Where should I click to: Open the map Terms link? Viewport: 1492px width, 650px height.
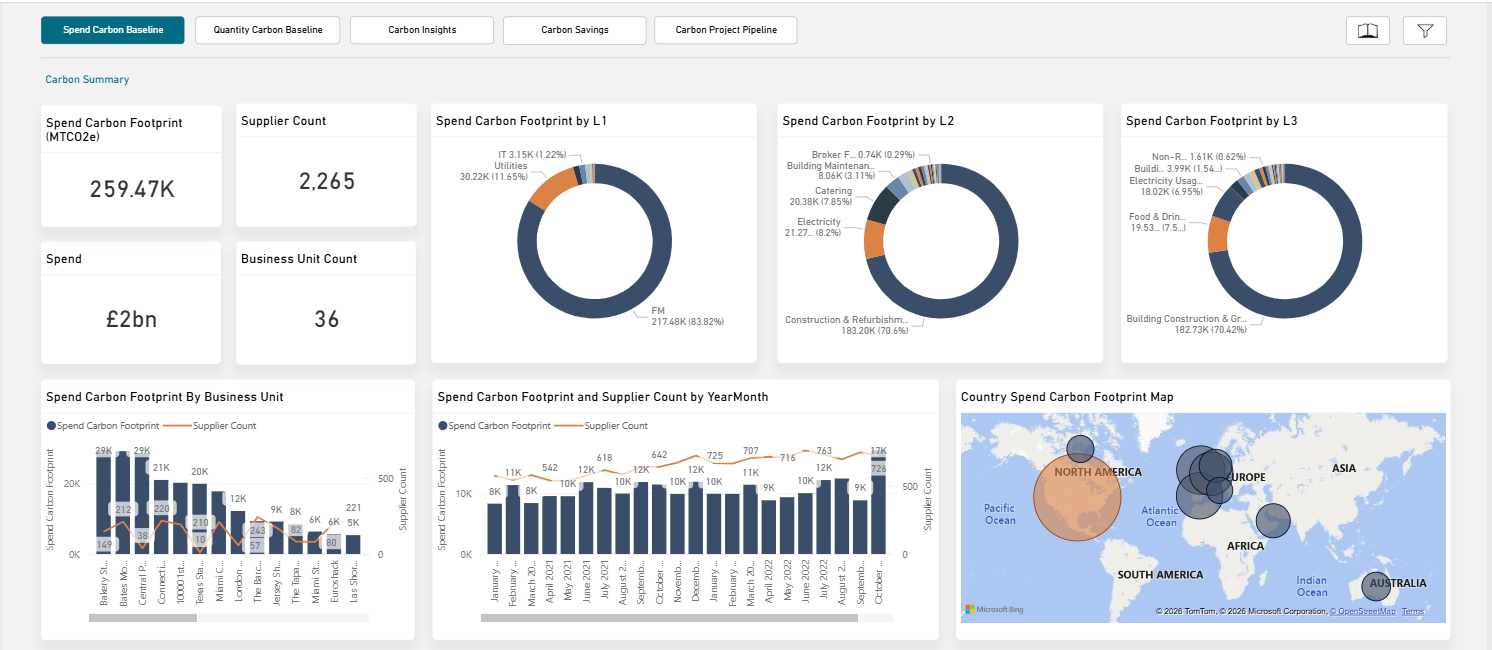(x=1411, y=611)
